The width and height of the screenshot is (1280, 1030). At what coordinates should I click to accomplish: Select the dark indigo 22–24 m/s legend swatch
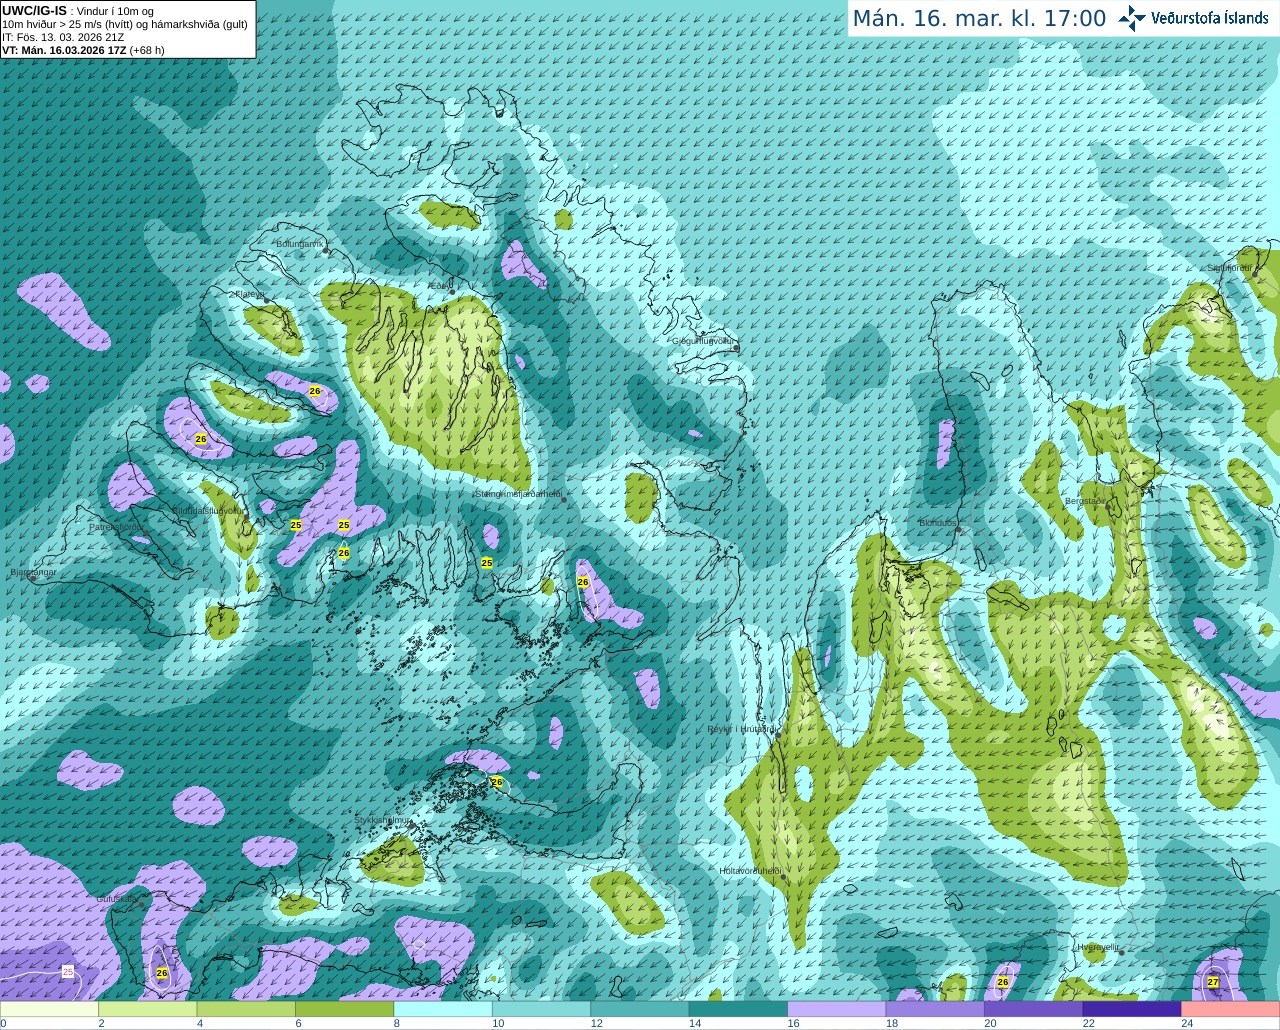click(1132, 1009)
